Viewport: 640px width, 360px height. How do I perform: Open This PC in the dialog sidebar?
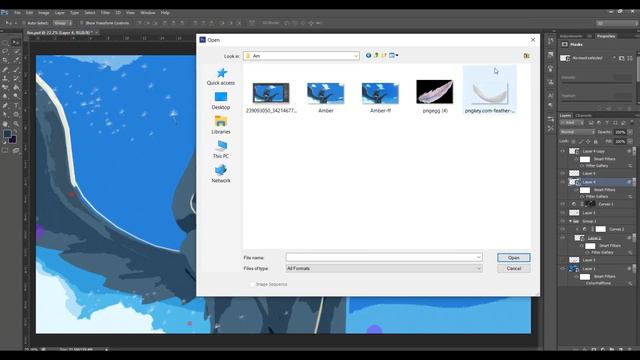(x=221, y=150)
